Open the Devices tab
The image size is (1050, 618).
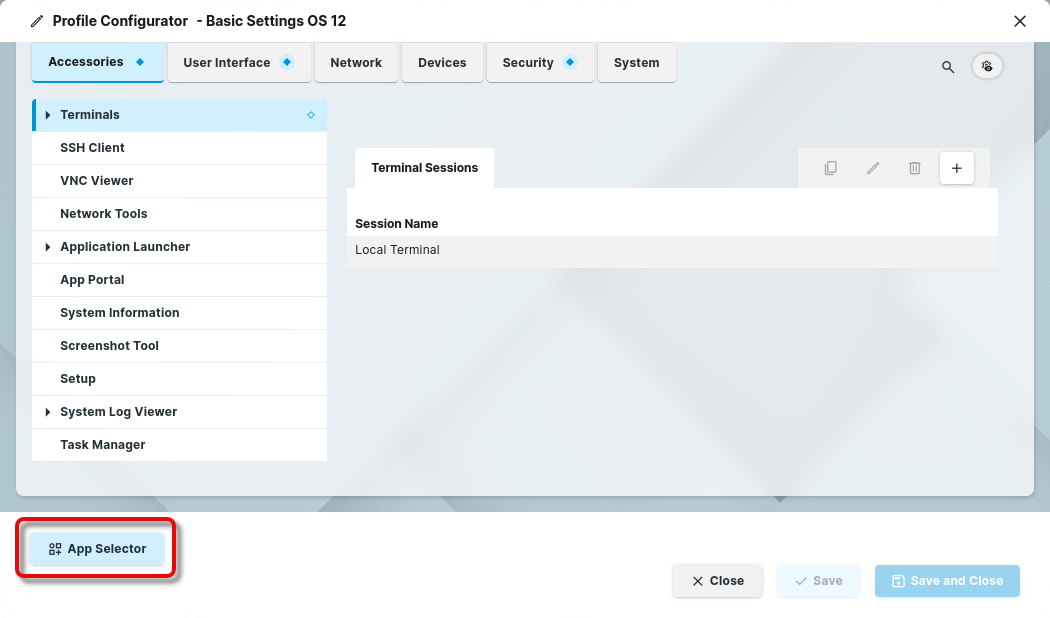coord(442,62)
